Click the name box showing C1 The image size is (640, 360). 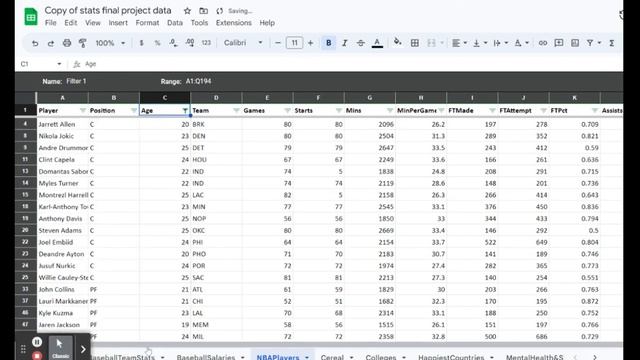(41, 64)
